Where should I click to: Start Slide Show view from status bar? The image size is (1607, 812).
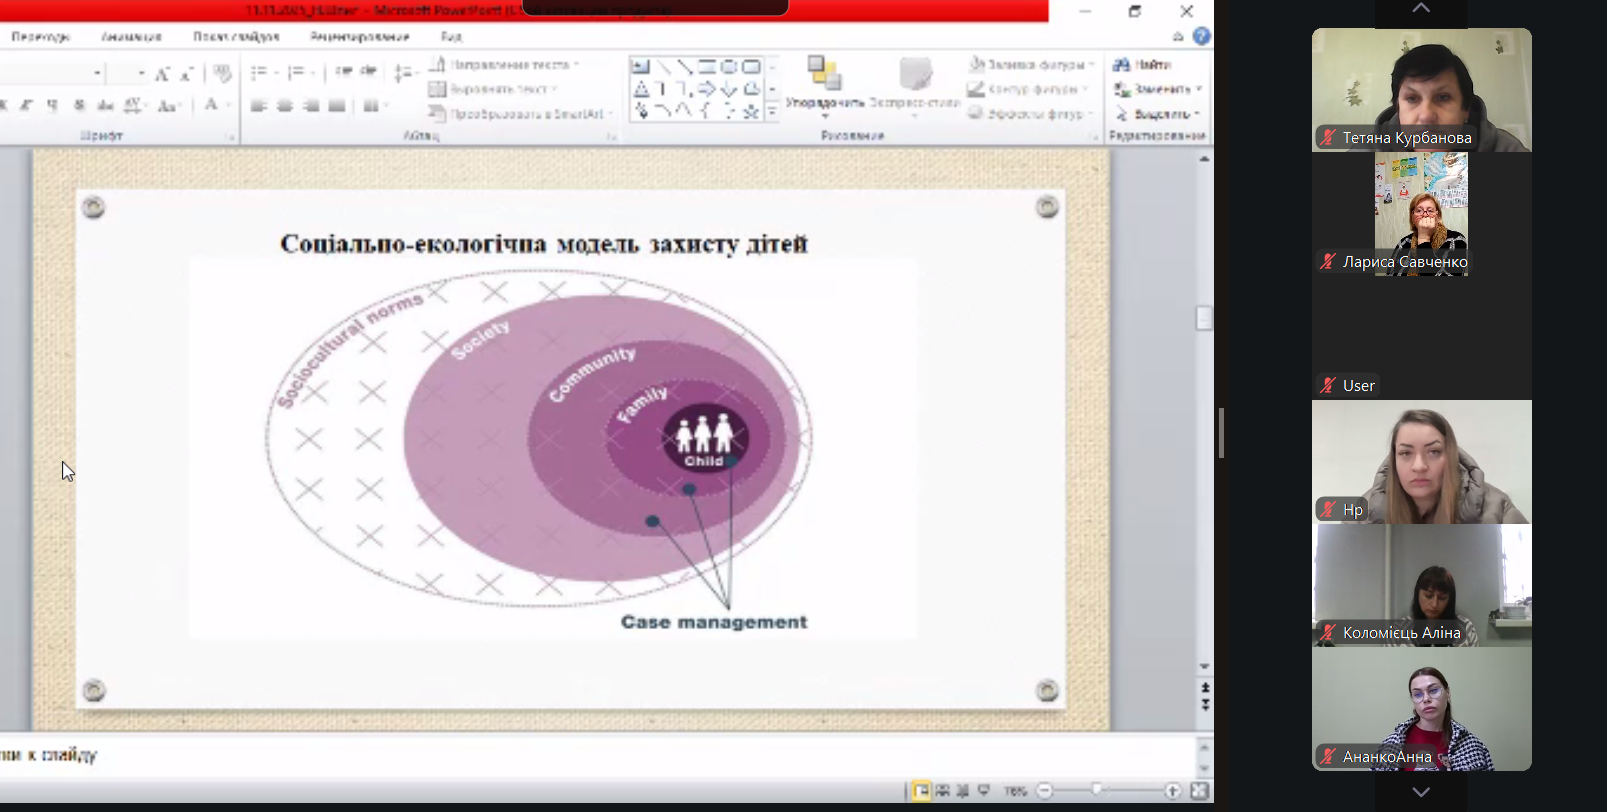pyautogui.click(x=984, y=791)
